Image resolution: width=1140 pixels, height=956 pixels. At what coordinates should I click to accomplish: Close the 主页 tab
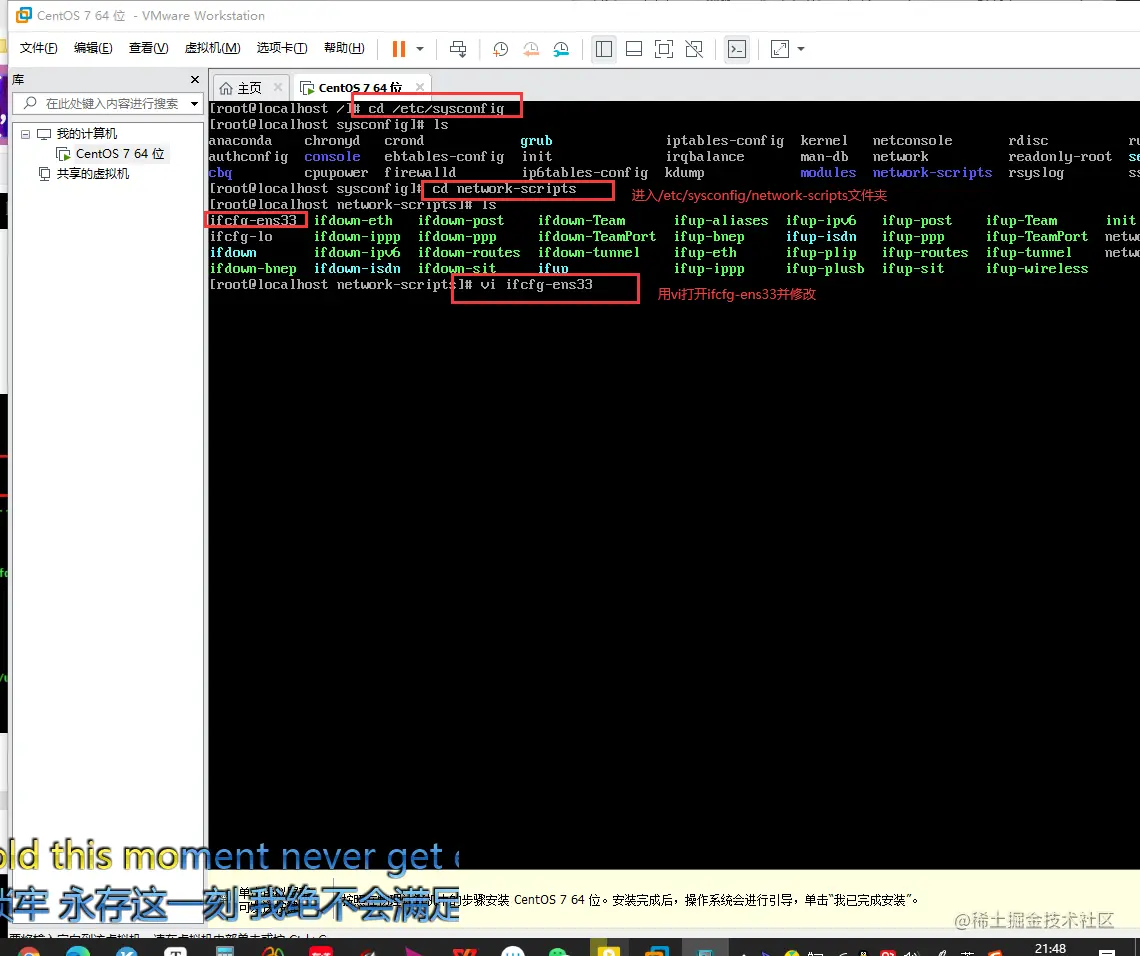click(x=278, y=87)
